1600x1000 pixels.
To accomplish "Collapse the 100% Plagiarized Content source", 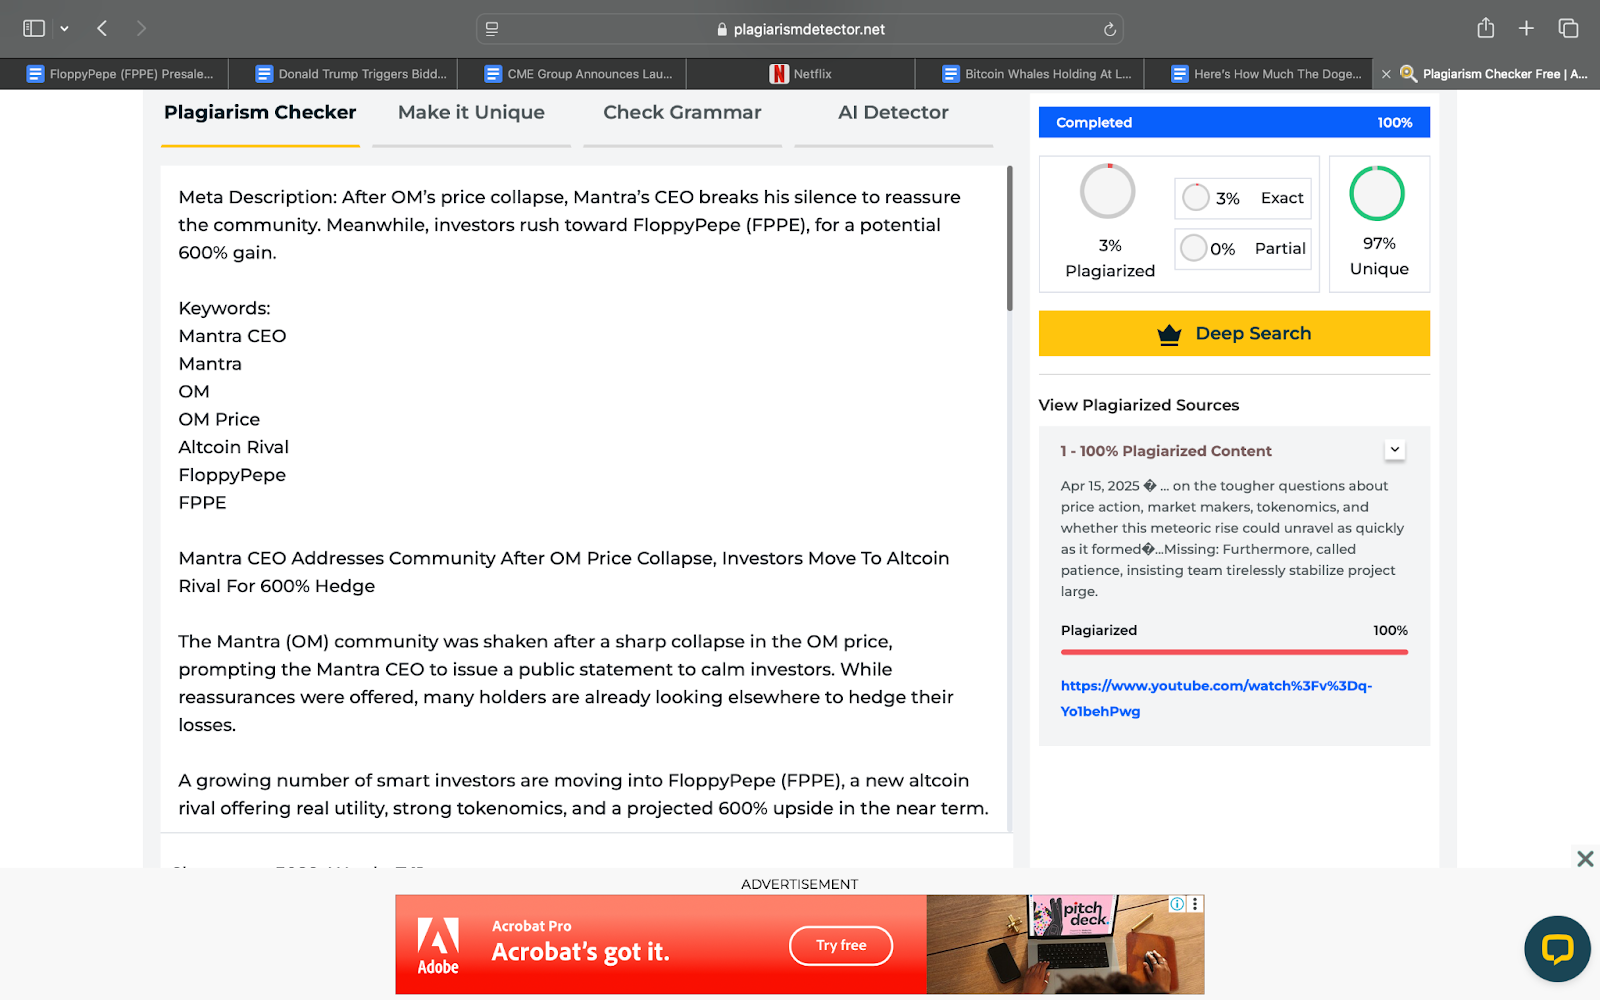I will (1394, 450).
